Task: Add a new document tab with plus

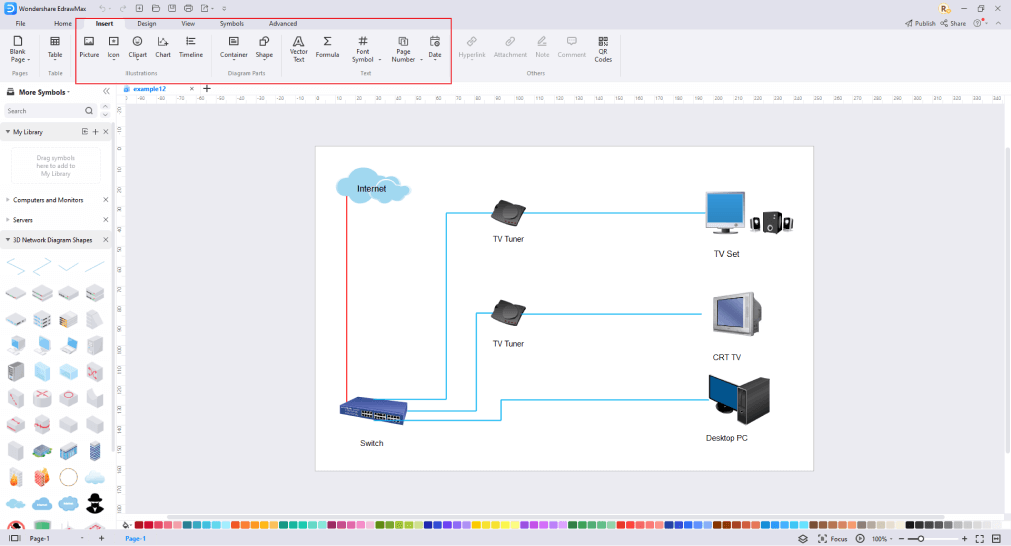Action: click(x=207, y=89)
